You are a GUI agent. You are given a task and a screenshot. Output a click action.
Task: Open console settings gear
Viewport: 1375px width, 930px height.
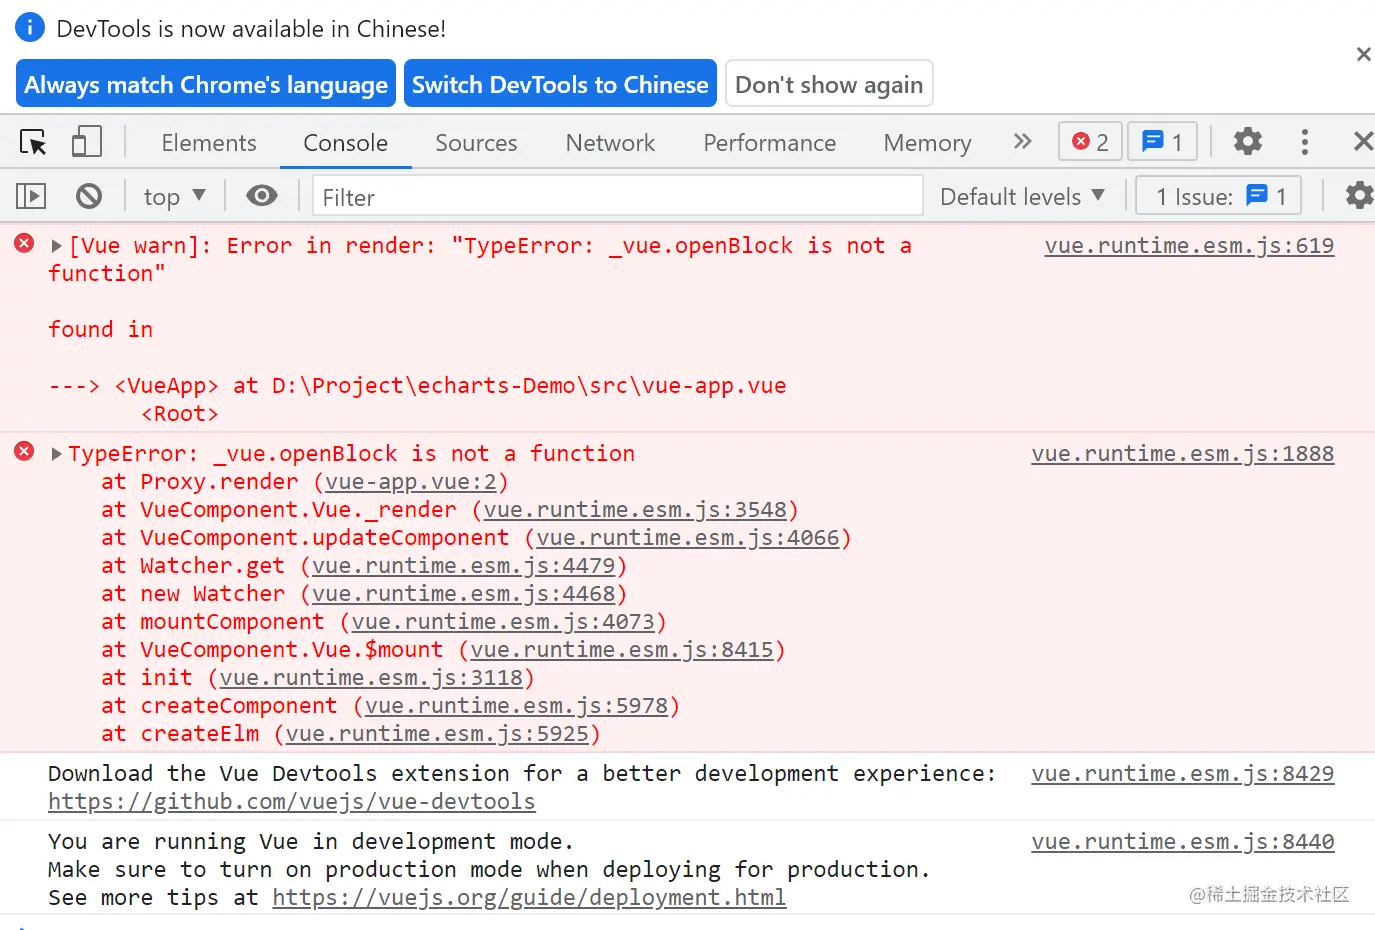point(1359,195)
